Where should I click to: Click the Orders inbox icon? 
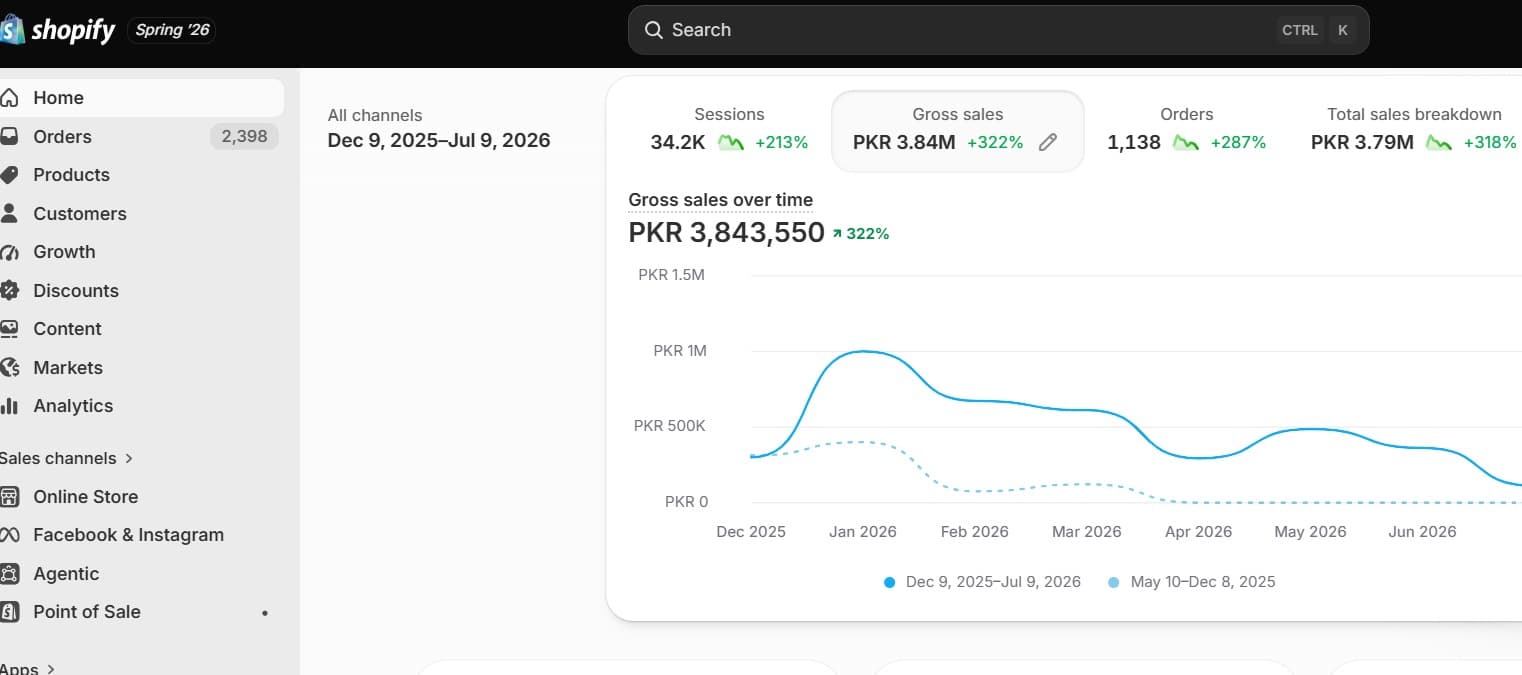[10, 137]
